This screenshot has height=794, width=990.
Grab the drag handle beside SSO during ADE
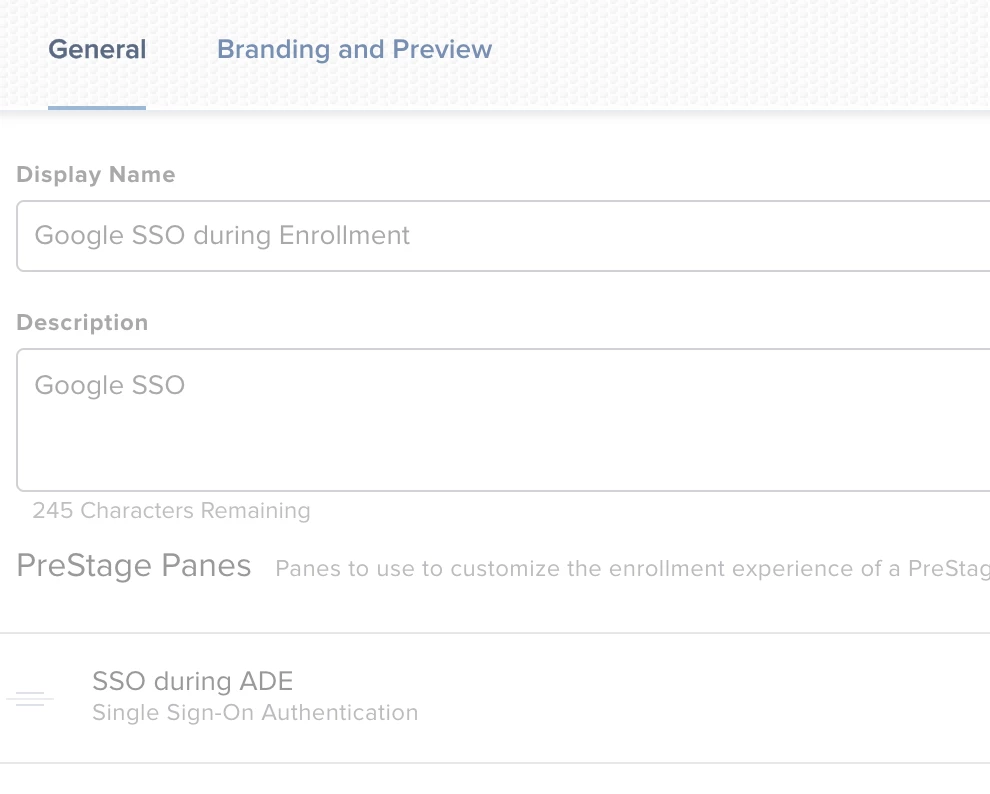(x=30, y=698)
